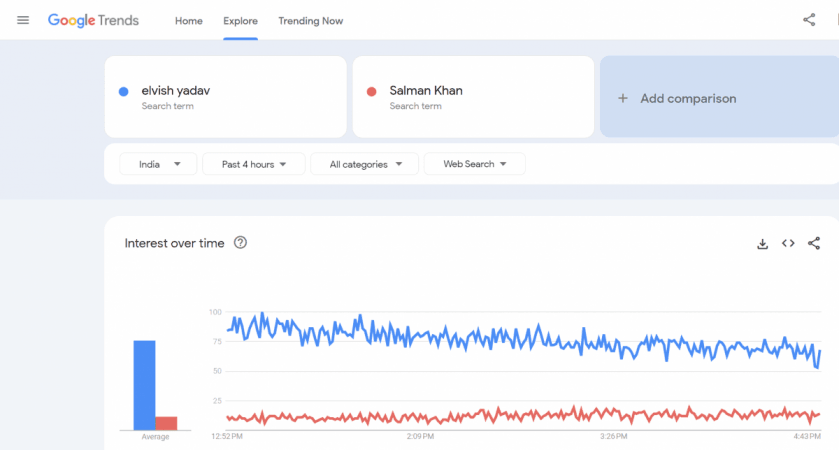Go to the Home tab

(189, 21)
